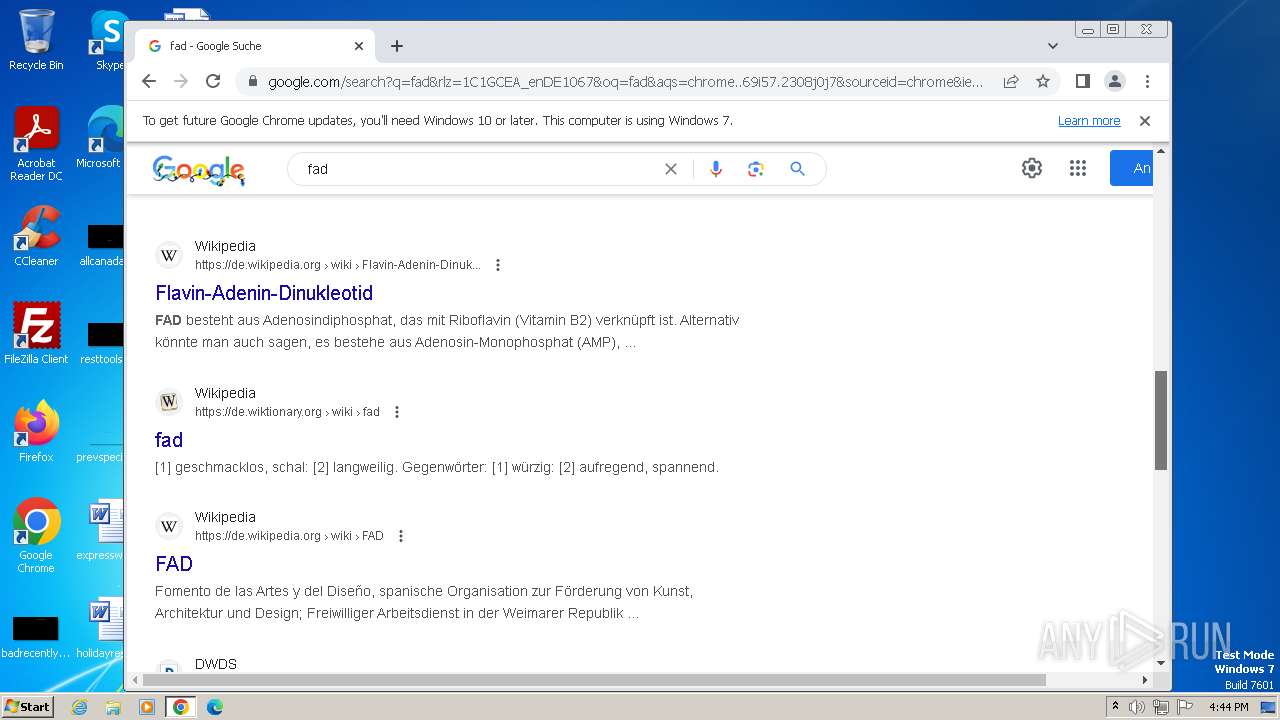Open Microsoft Edge from the taskbar
The width and height of the screenshot is (1280, 720).
(214, 707)
